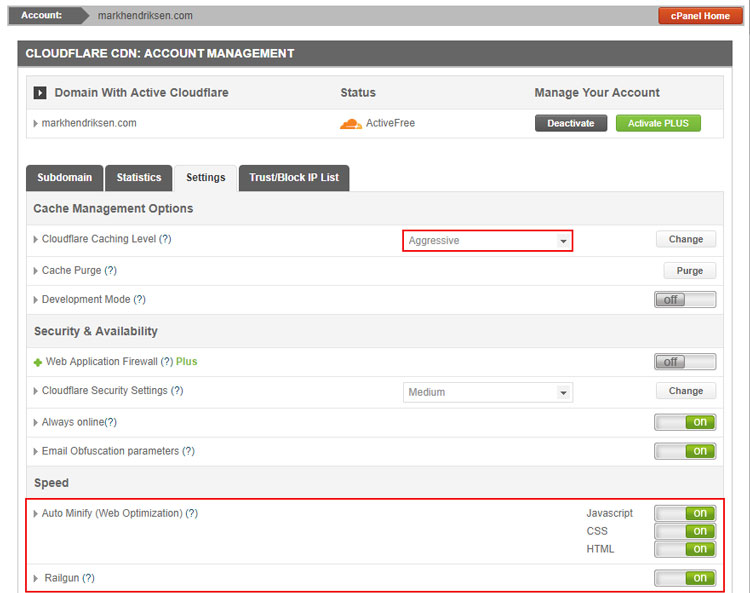This screenshot has width=750, height=593.
Task: Select the Settings tab
Action: (206, 178)
